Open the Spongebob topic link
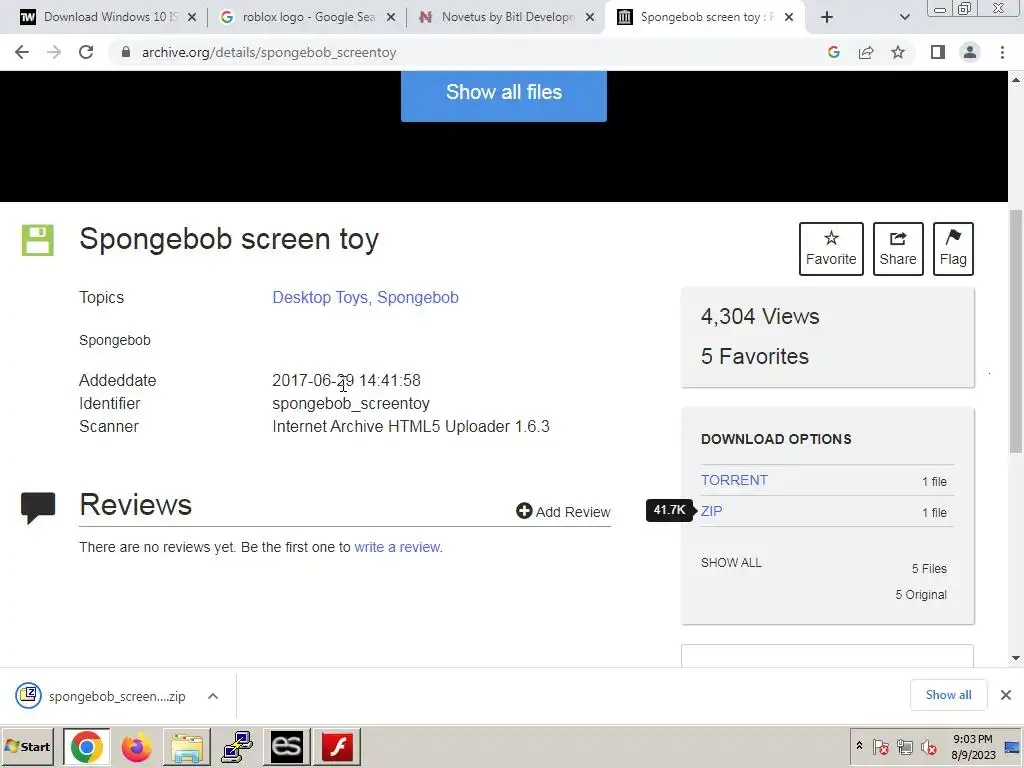This screenshot has width=1024, height=768. [x=418, y=297]
